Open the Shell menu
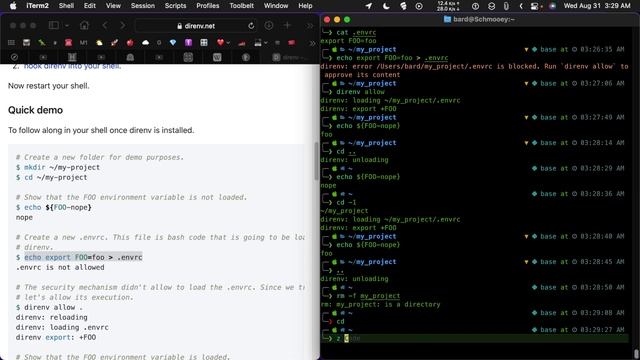This screenshot has height=360, width=640. click(x=66, y=6)
